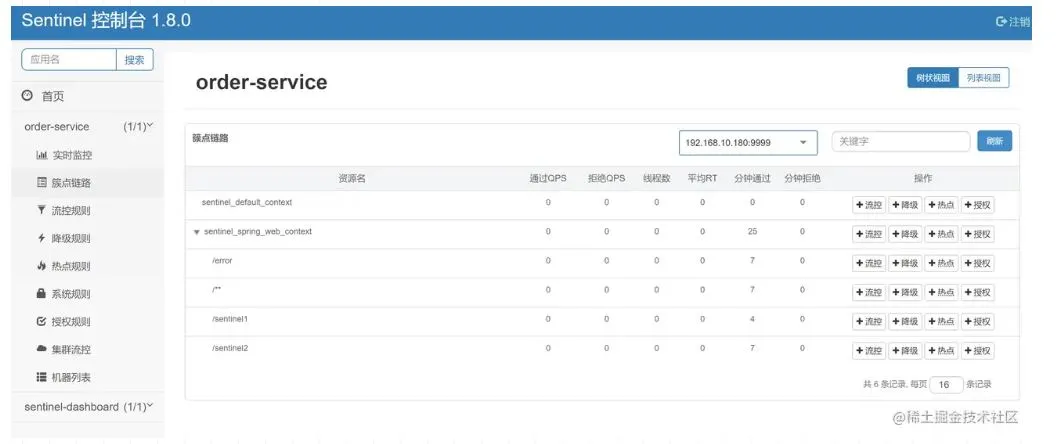Click the 资源名 column header

pyautogui.click(x=351, y=179)
